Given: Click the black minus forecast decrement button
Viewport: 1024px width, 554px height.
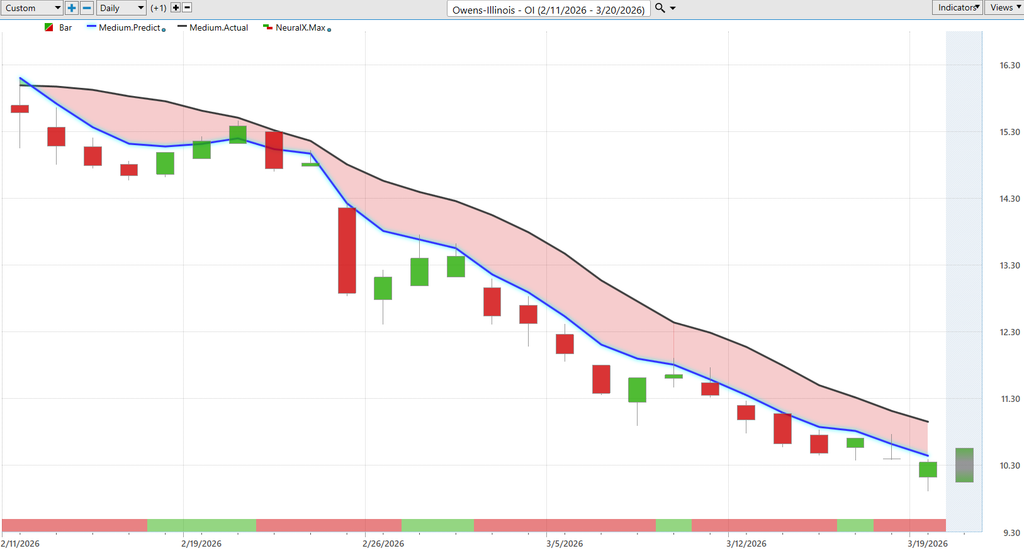Looking at the screenshot, I should pos(188,8).
